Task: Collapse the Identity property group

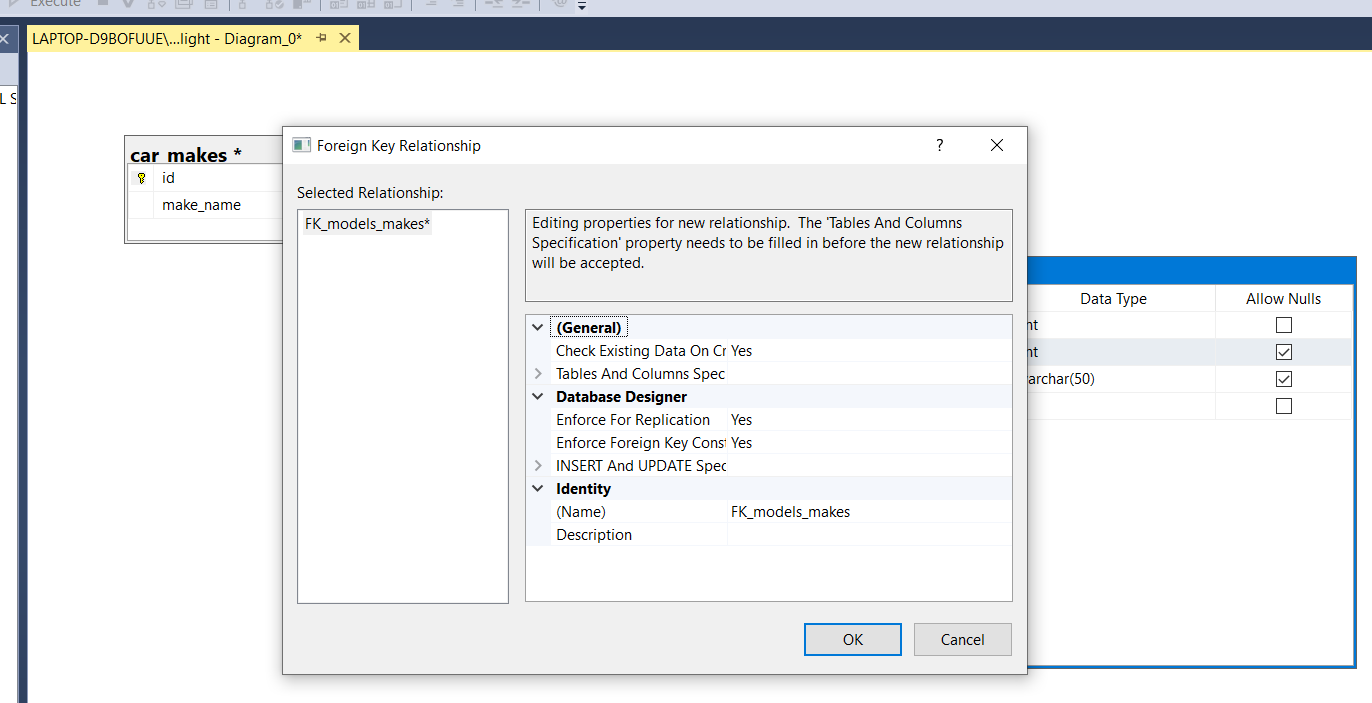Action: click(538, 489)
